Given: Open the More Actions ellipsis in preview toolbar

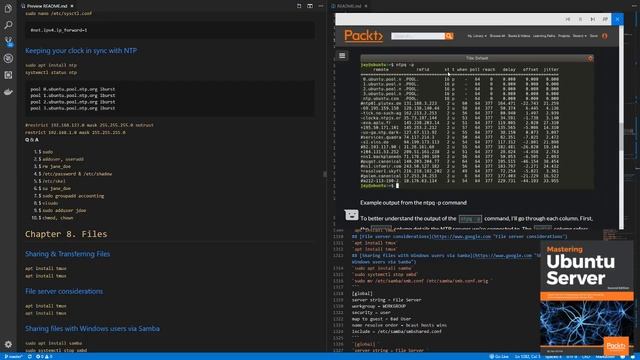Looking at the screenshot, I should (321, 6).
